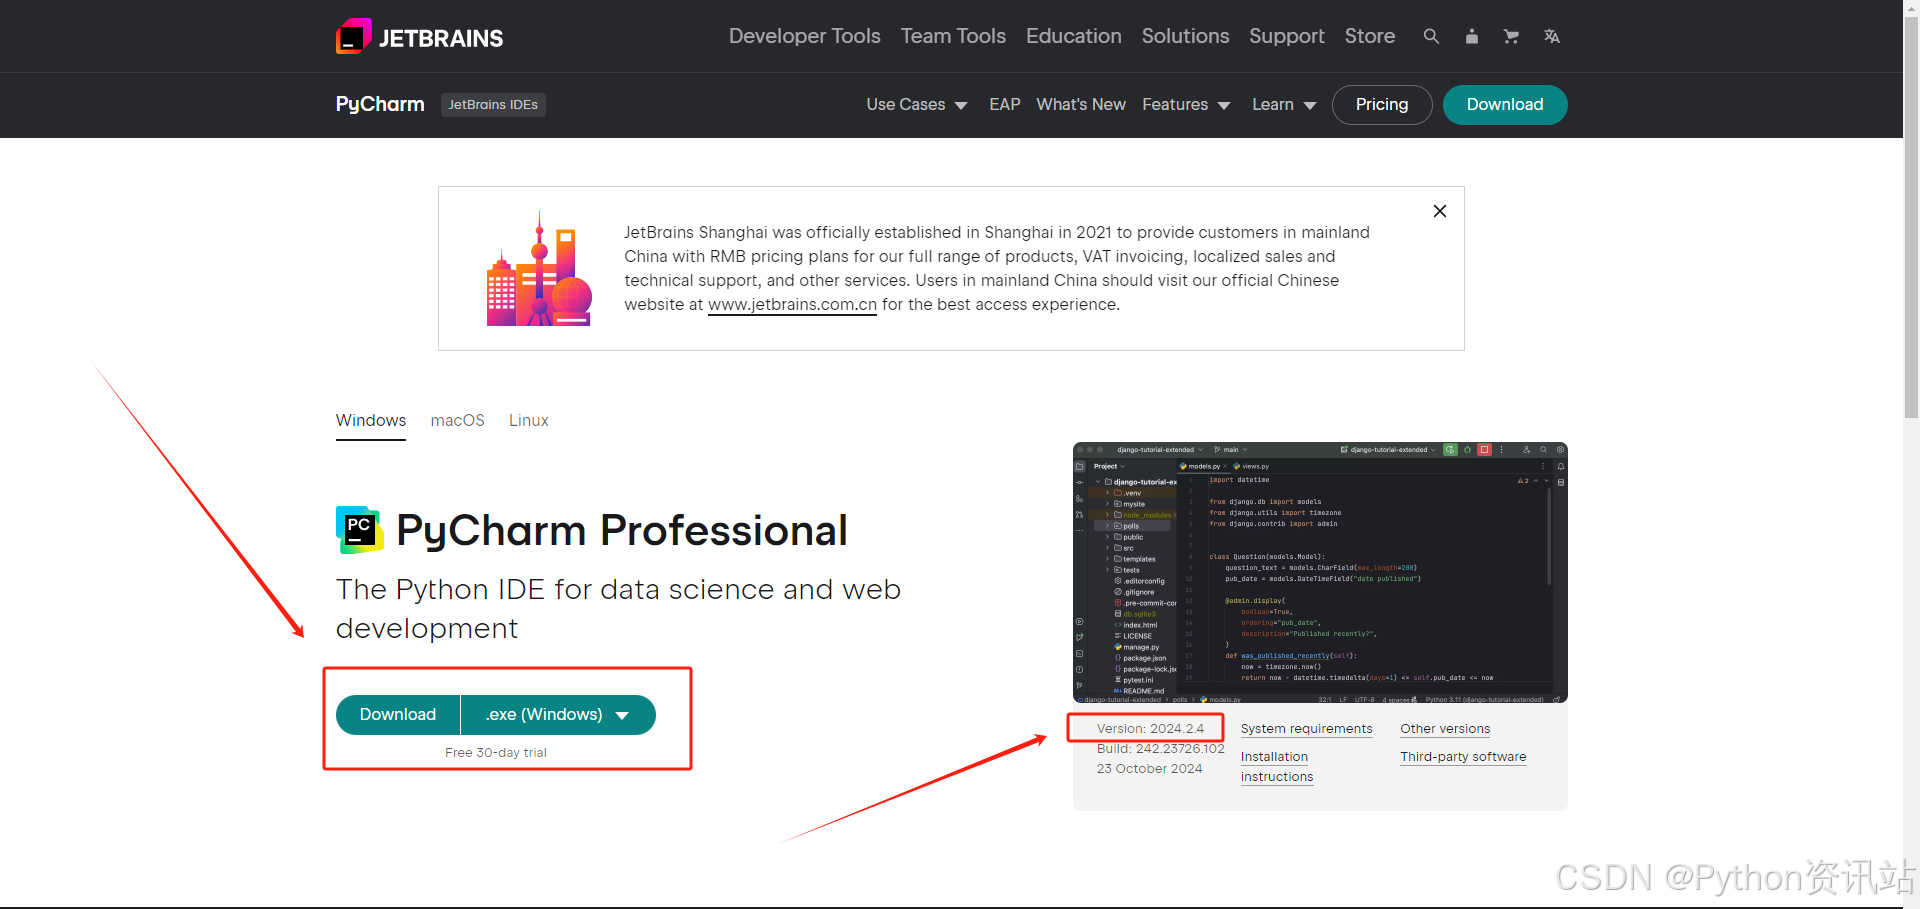Open the EAP page

(x=1005, y=104)
